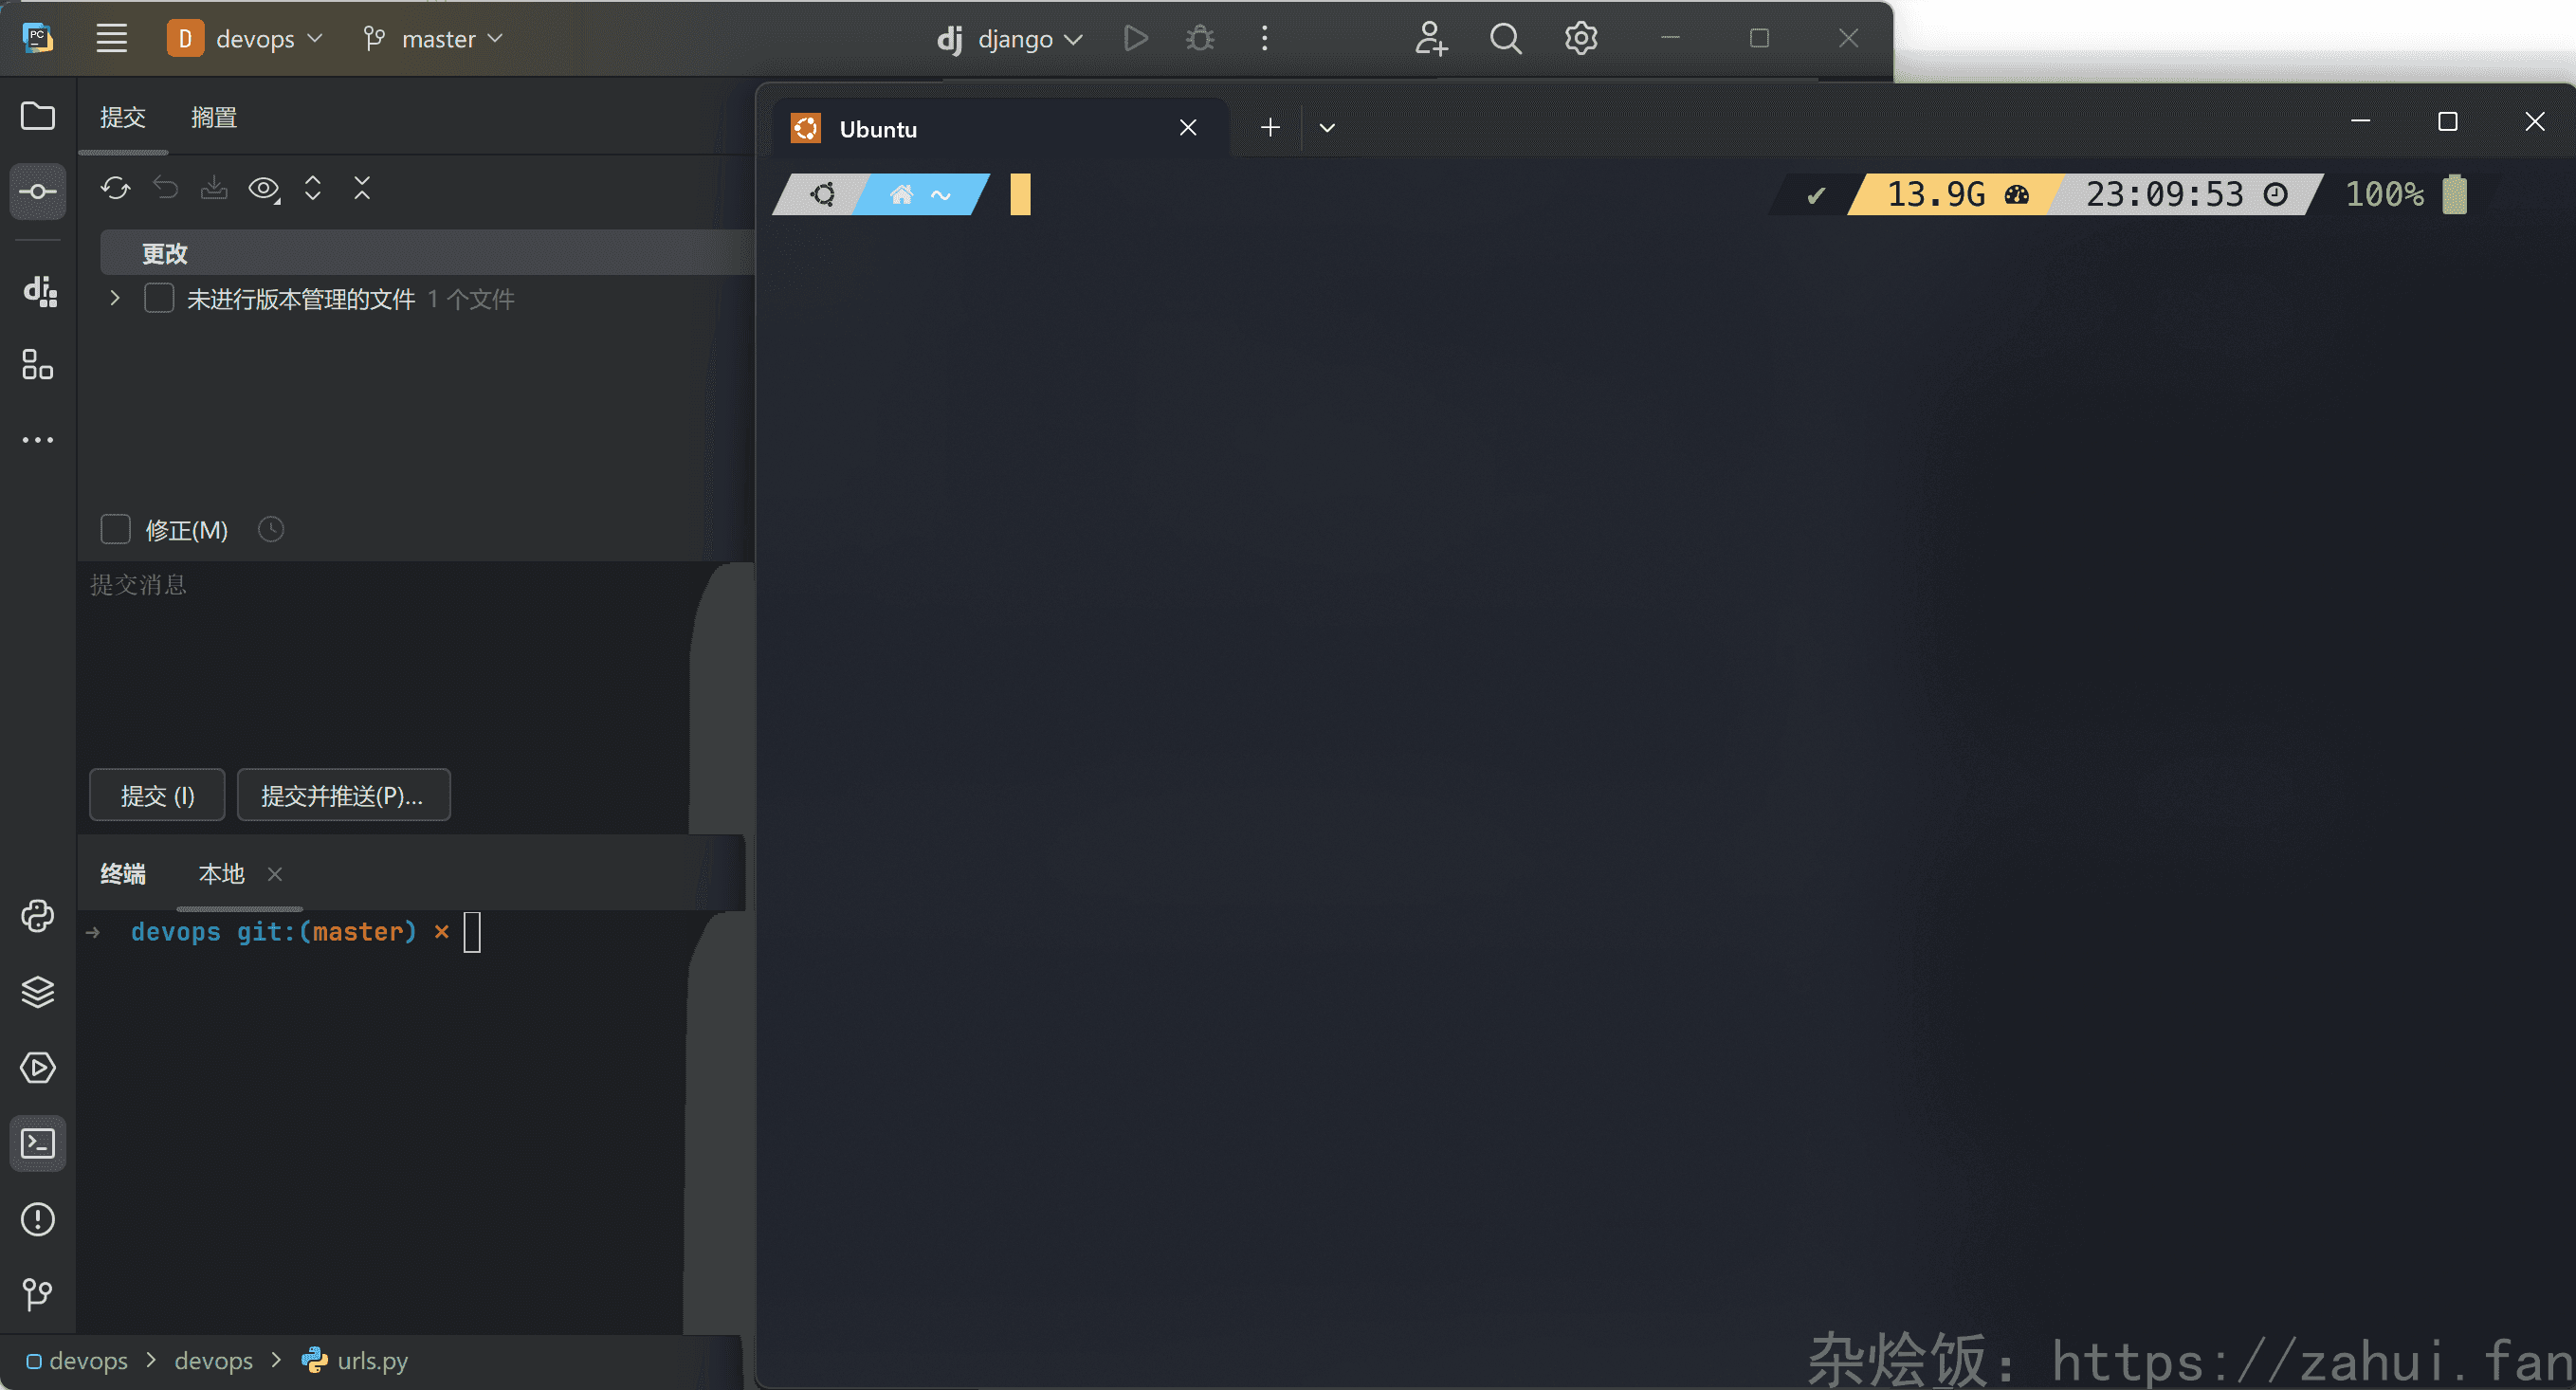Open the Project folder tool window

38,116
